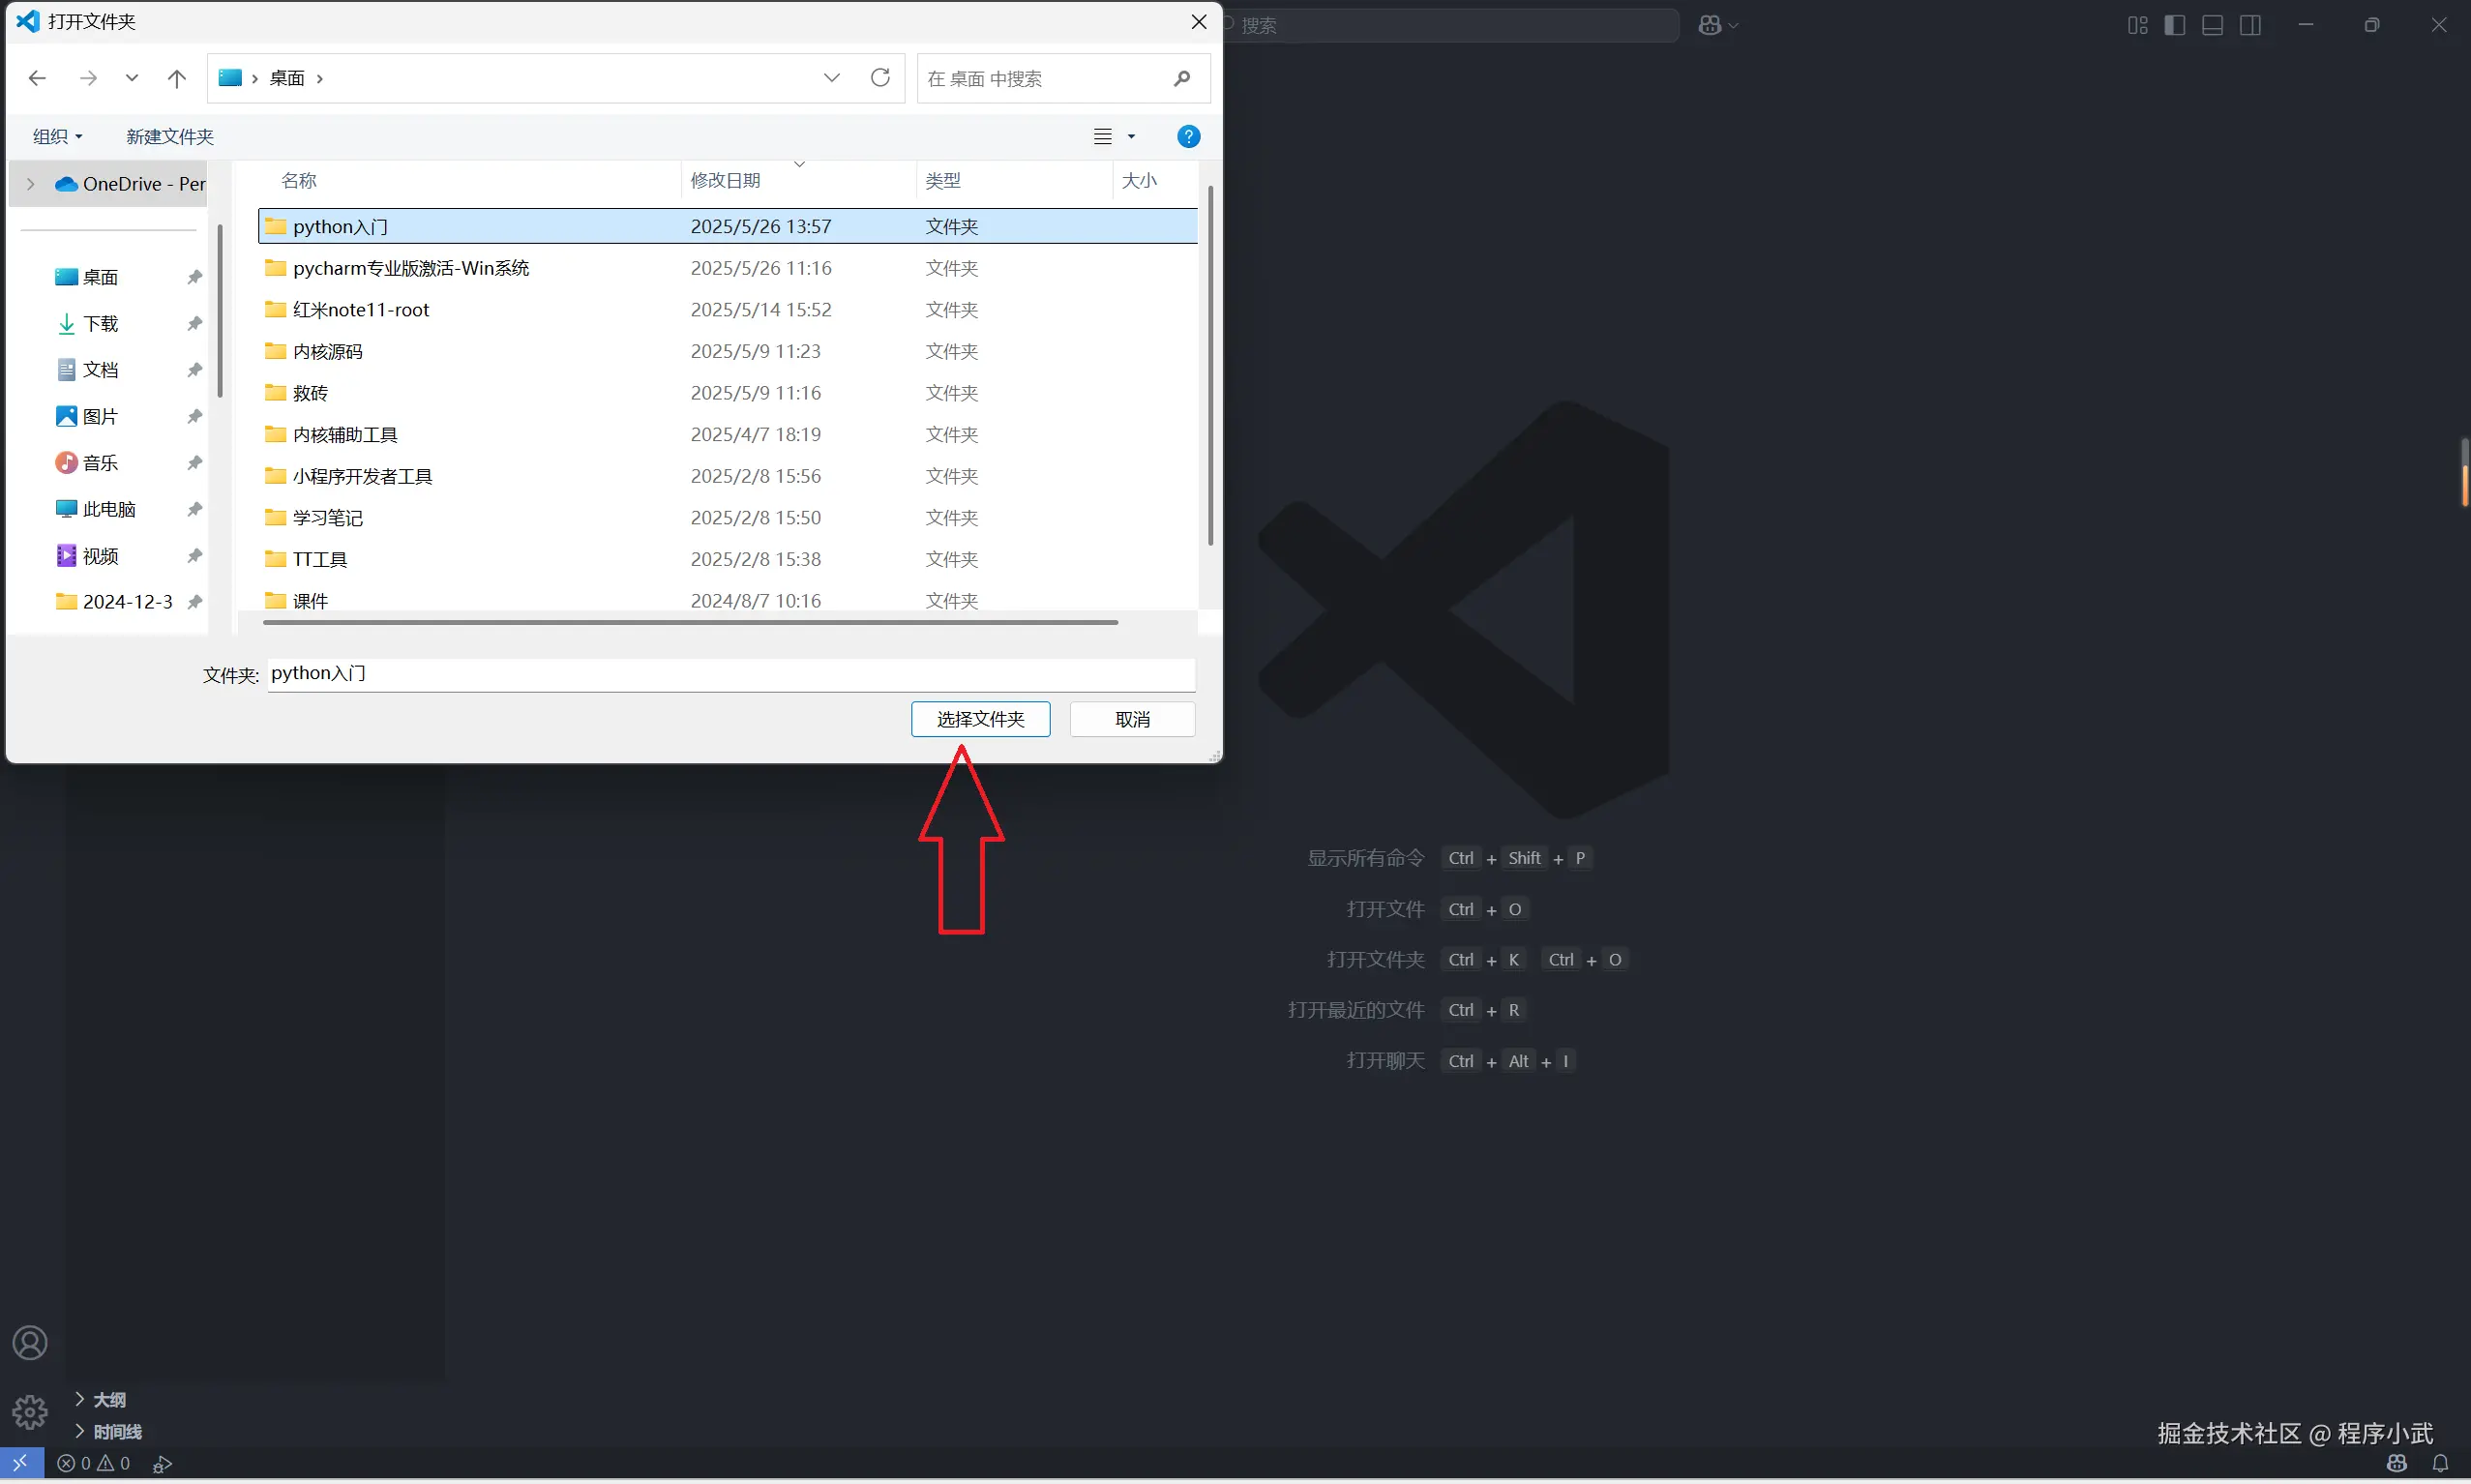Toggle the primary sidebar layout icon
The image size is (2471, 1484).
[x=2174, y=25]
